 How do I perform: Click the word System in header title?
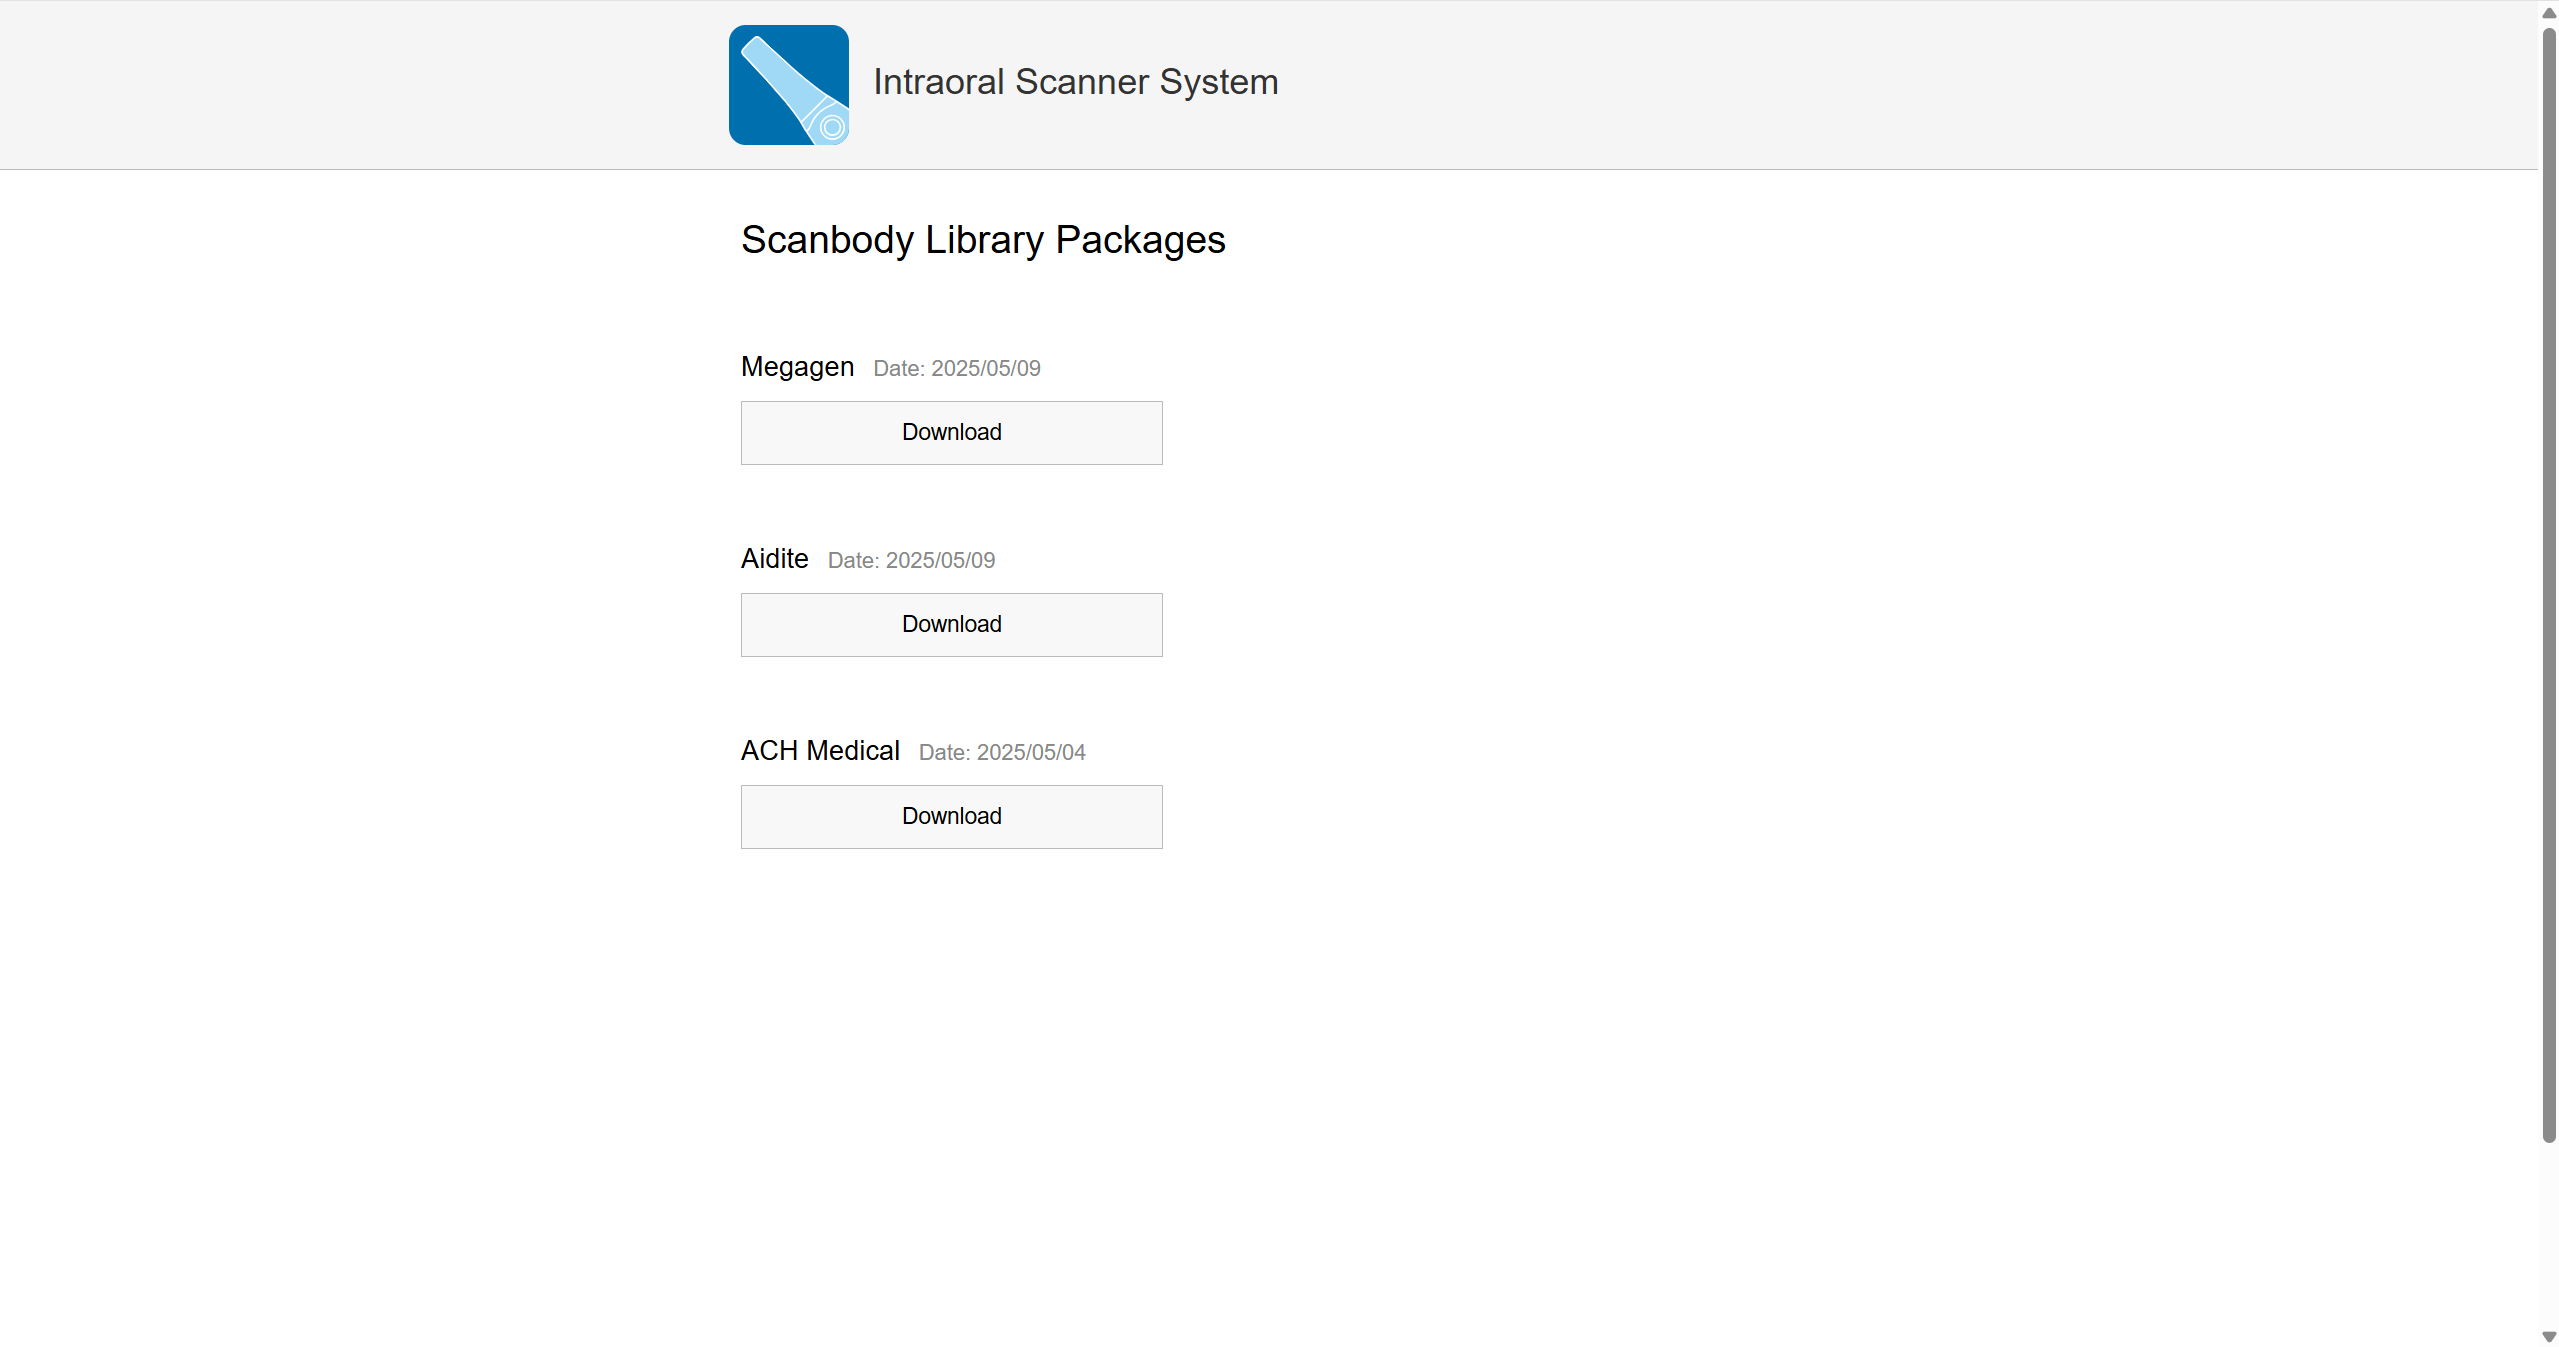click(x=1218, y=82)
